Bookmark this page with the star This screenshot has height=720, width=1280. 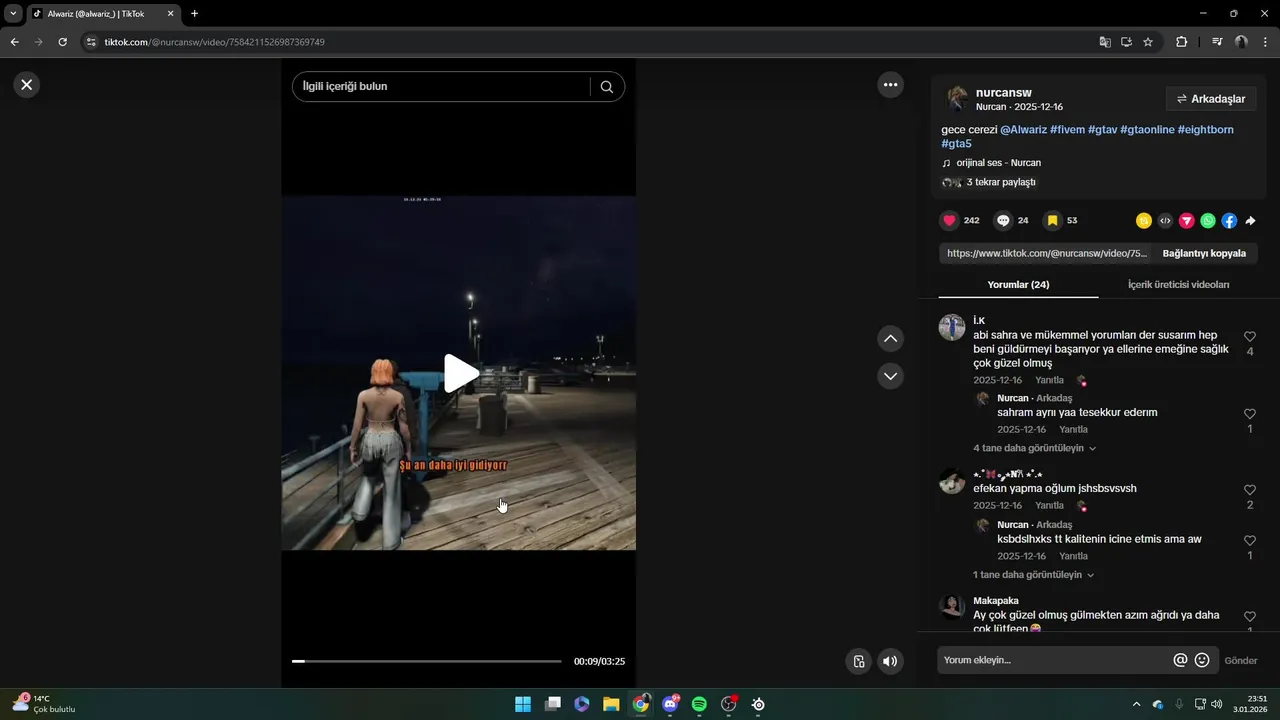pyautogui.click(x=1148, y=42)
